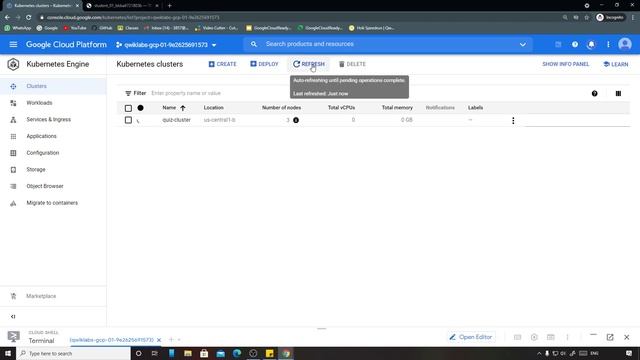Select Storage in the sidebar

53,169
